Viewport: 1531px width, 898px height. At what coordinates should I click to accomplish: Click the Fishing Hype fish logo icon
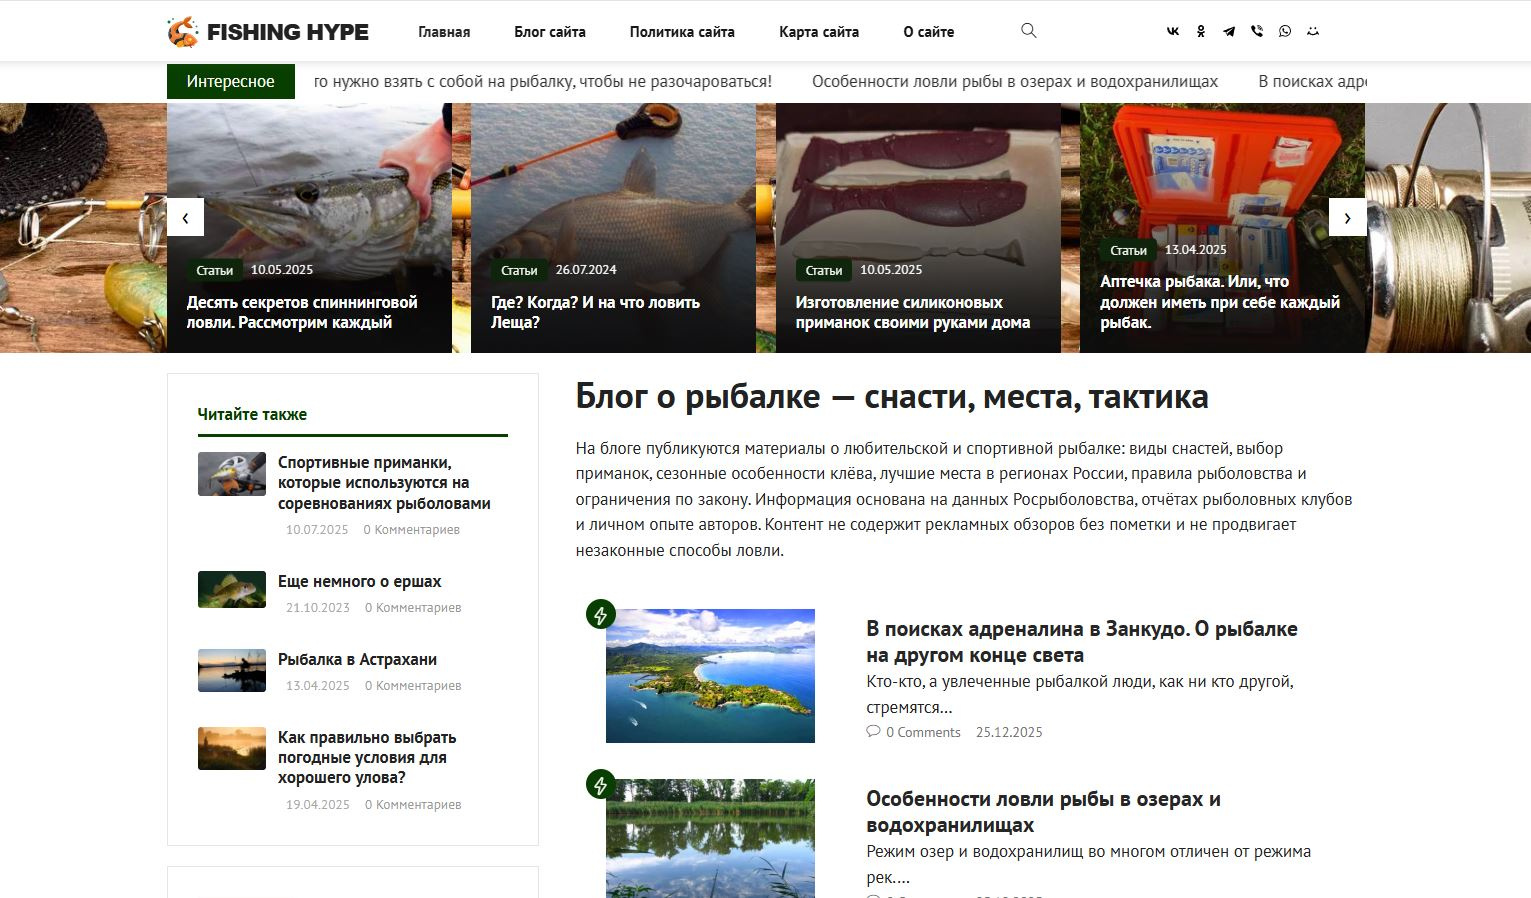[x=183, y=32]
